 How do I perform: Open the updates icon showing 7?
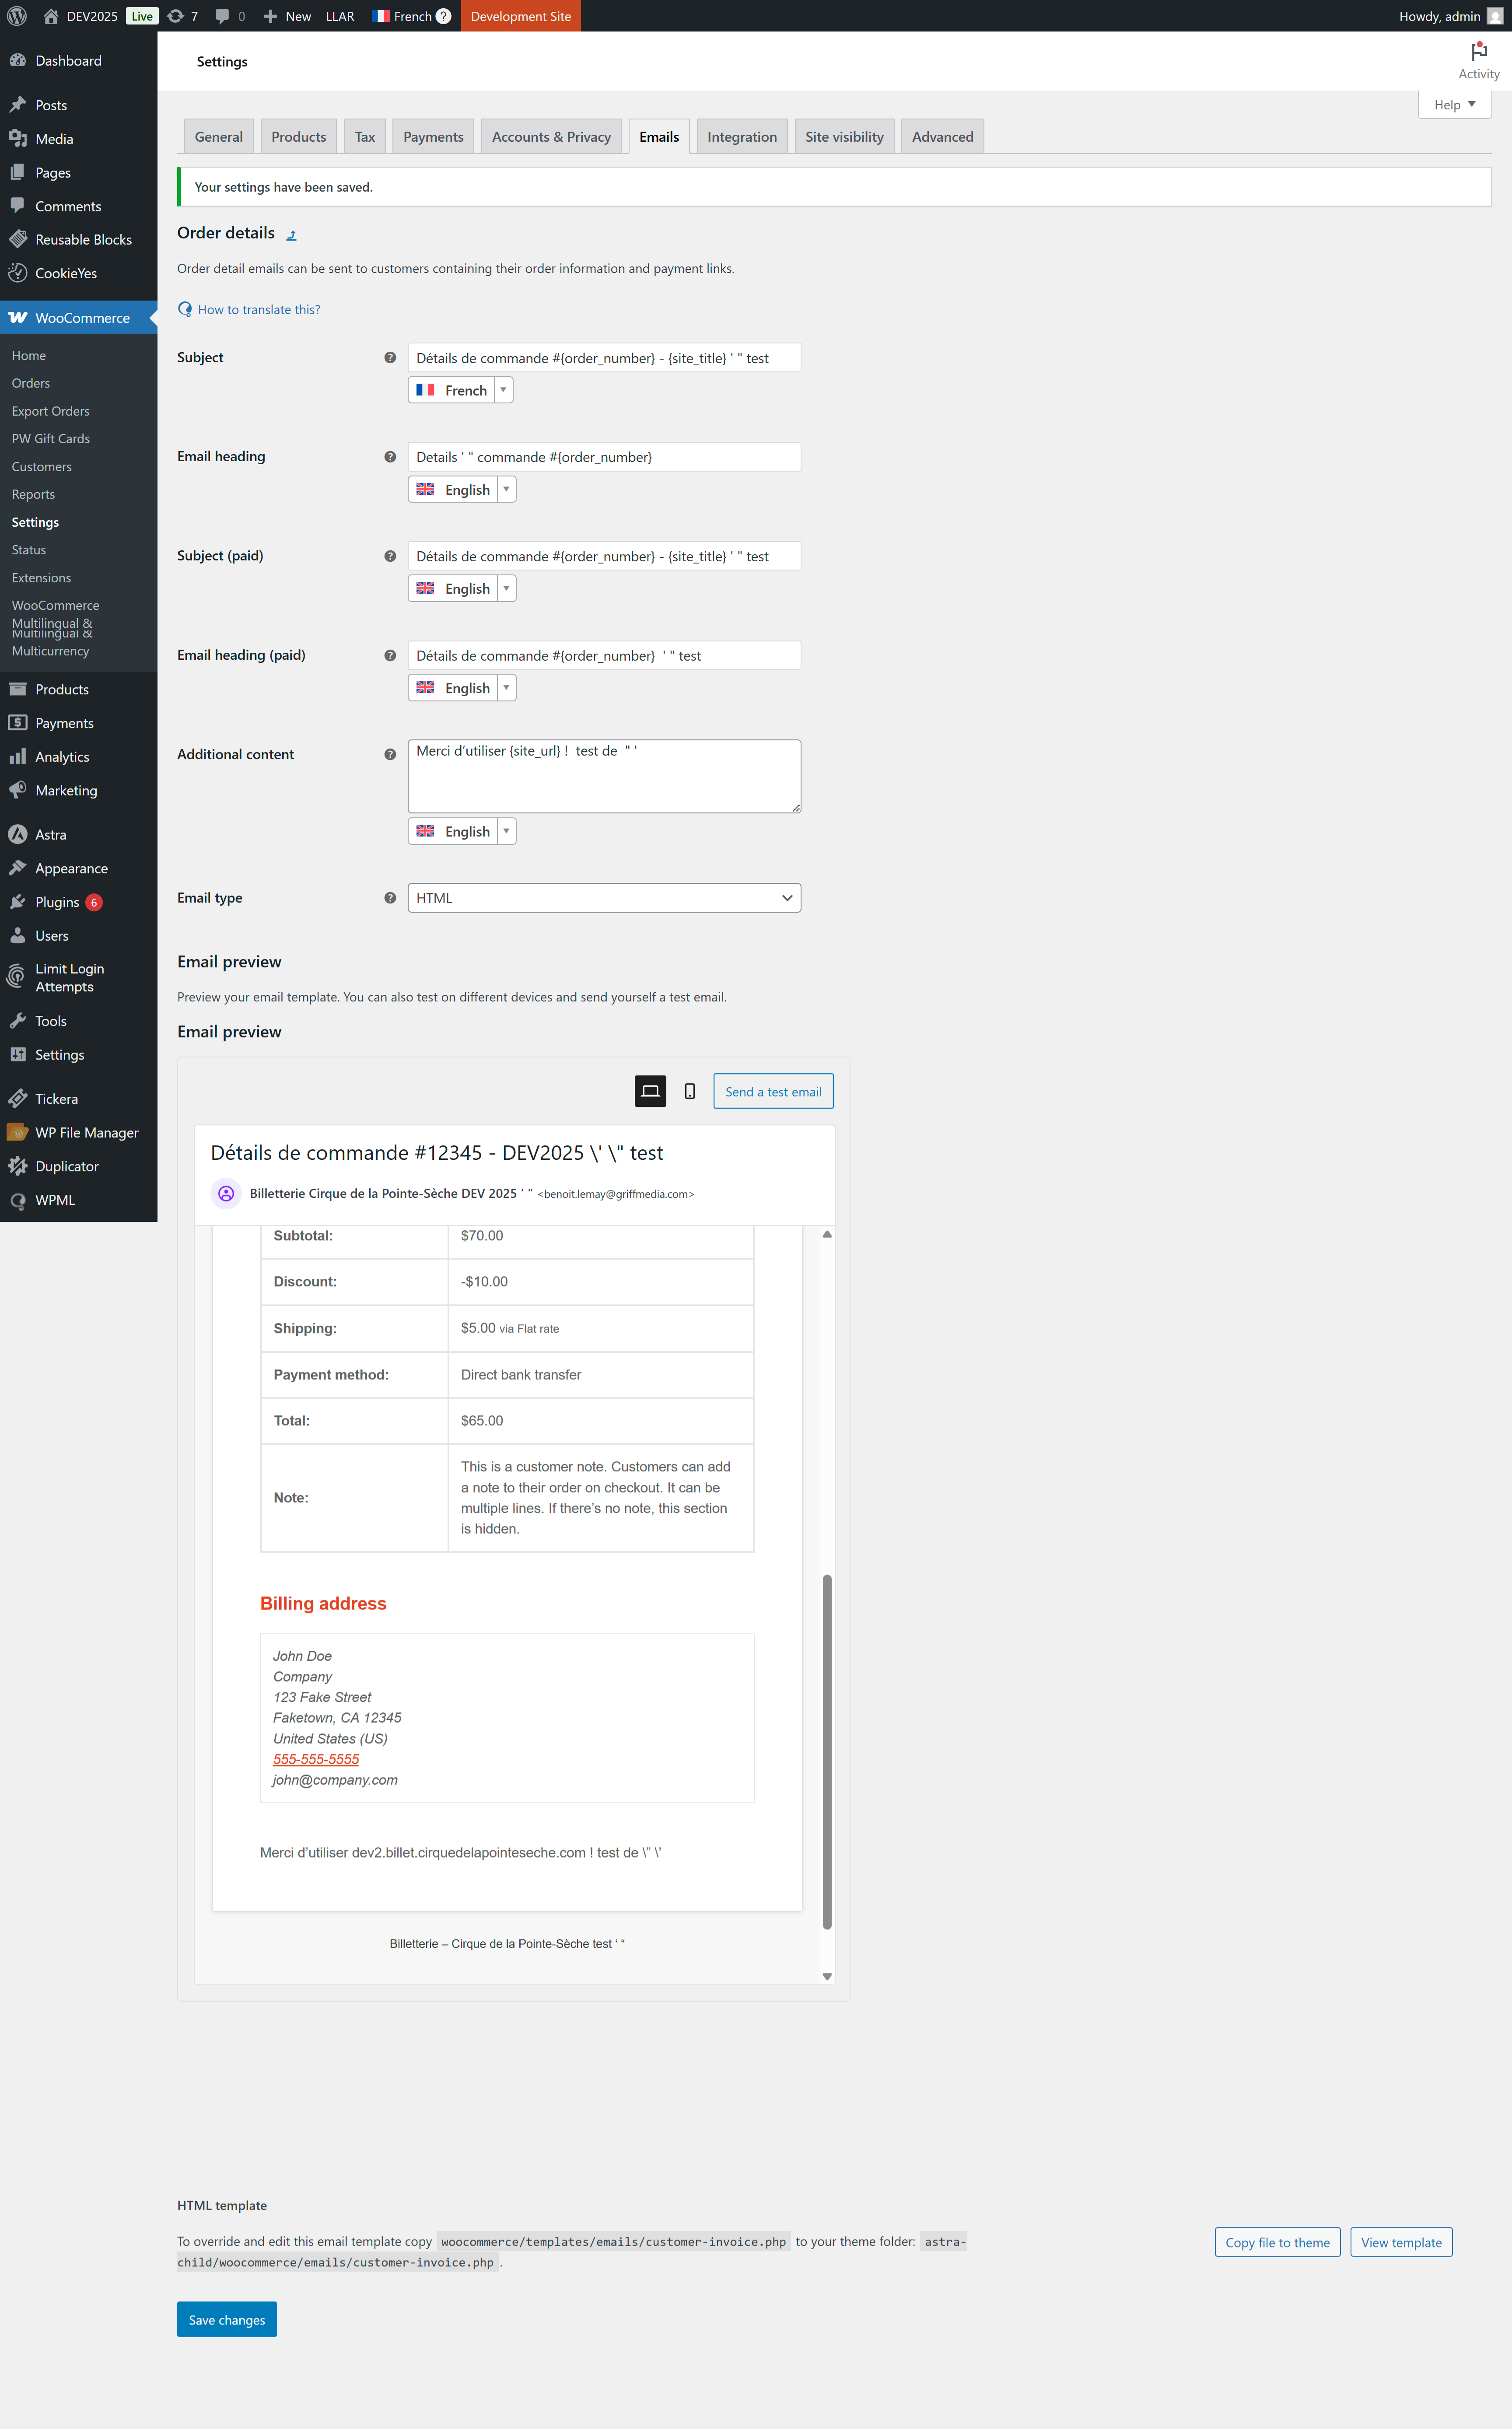click(176, 16)
